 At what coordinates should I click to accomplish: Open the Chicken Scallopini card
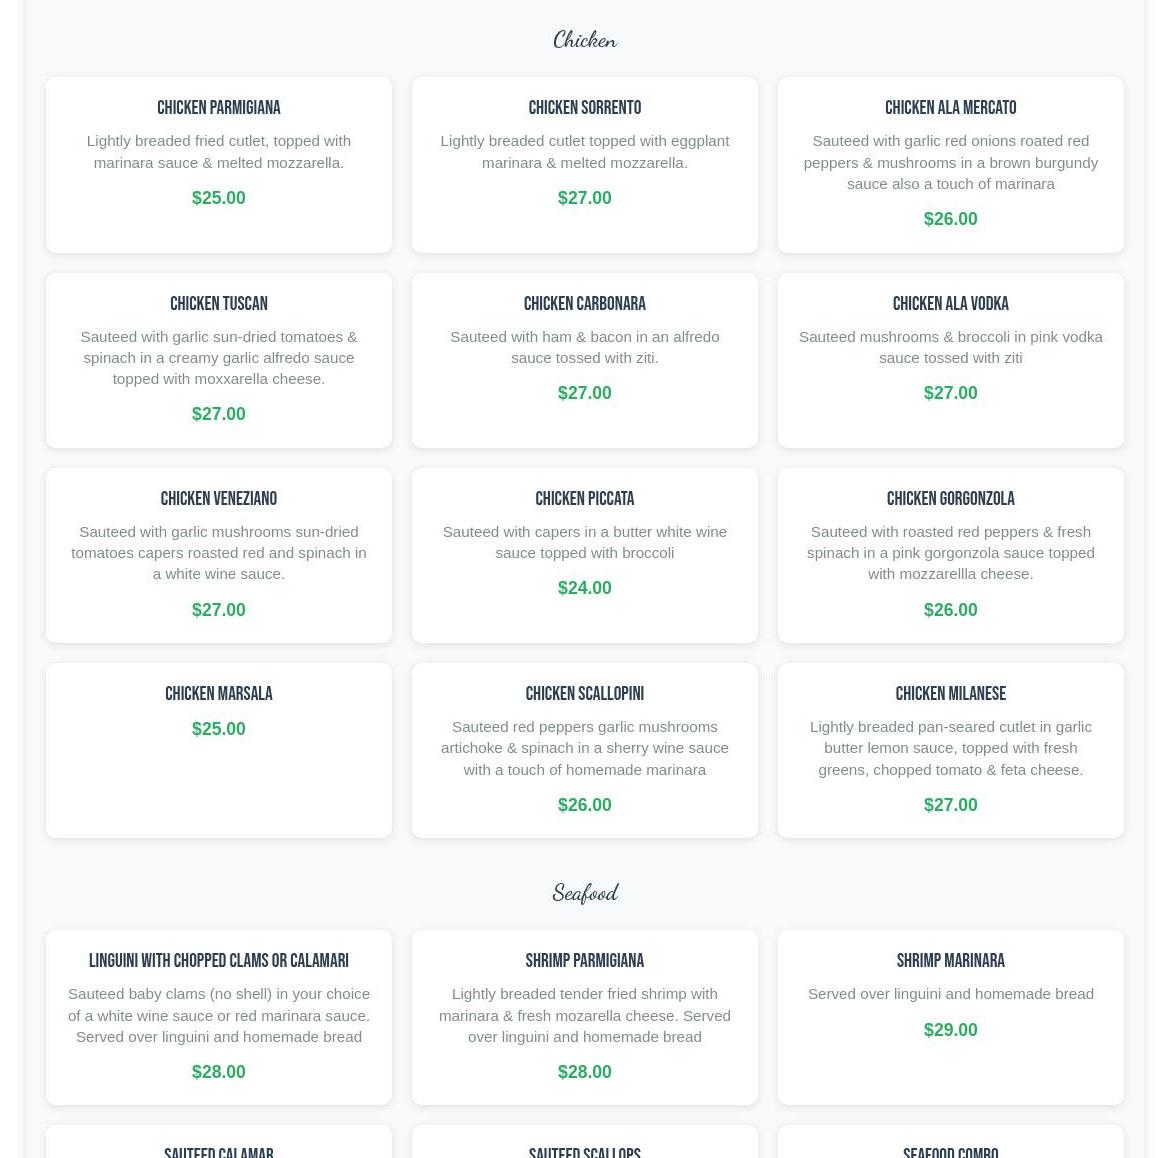click(x=584, y=751)
